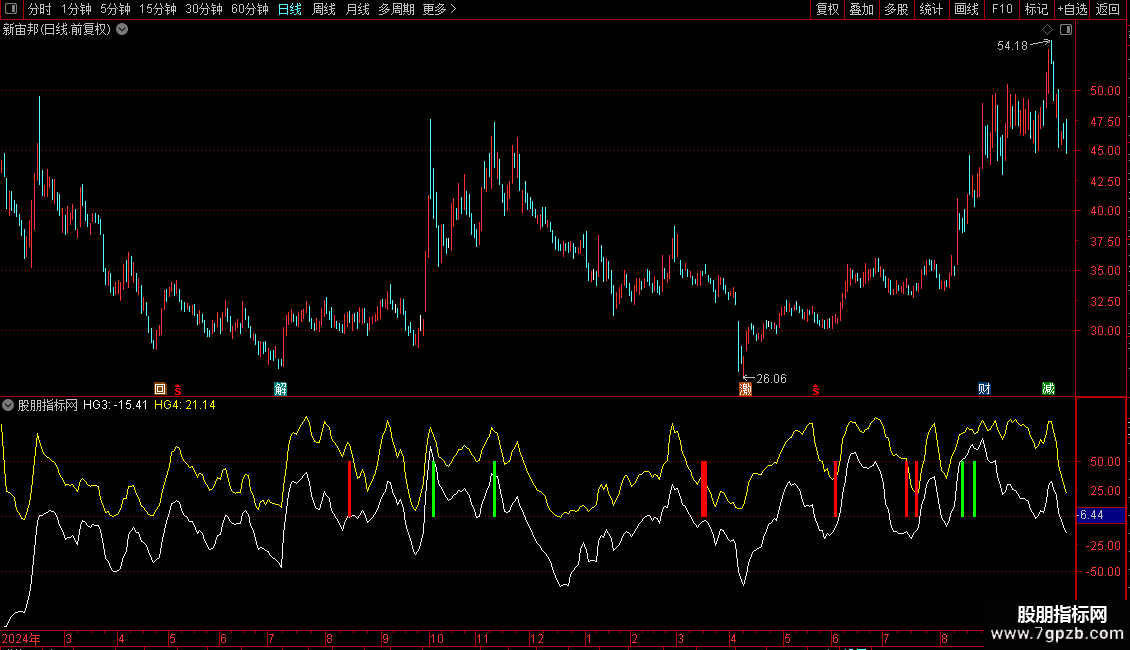Click the 多股 multi-stock button

pos(896,9)
